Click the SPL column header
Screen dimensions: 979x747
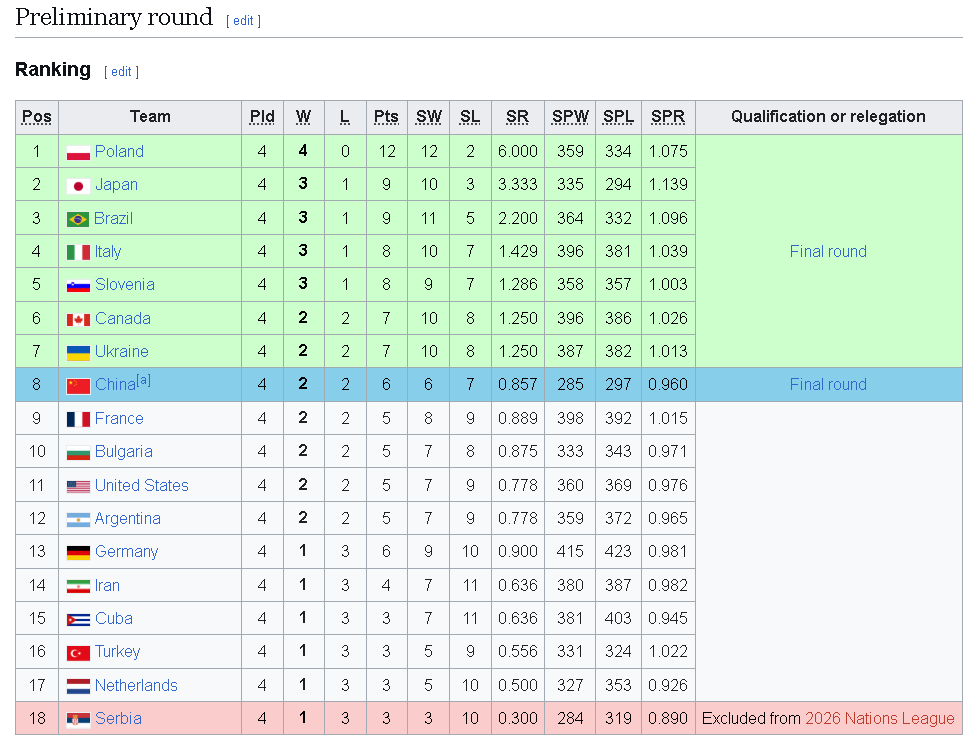pos(618,117)
